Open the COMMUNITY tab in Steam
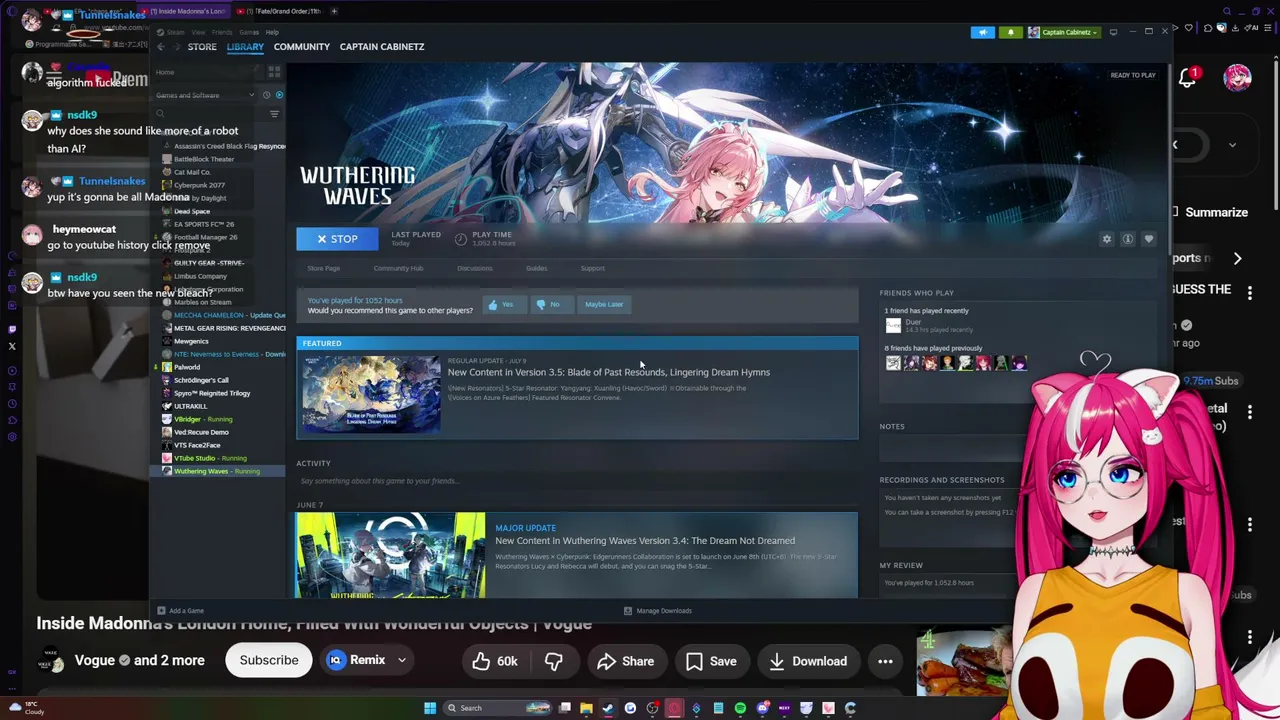The image size is (1280, 720). pyautogui.click(x=301, y=47)
